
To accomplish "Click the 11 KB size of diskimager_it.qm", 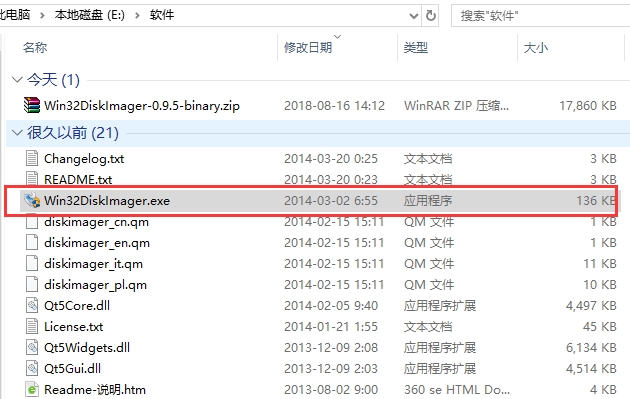I will 600,264.
